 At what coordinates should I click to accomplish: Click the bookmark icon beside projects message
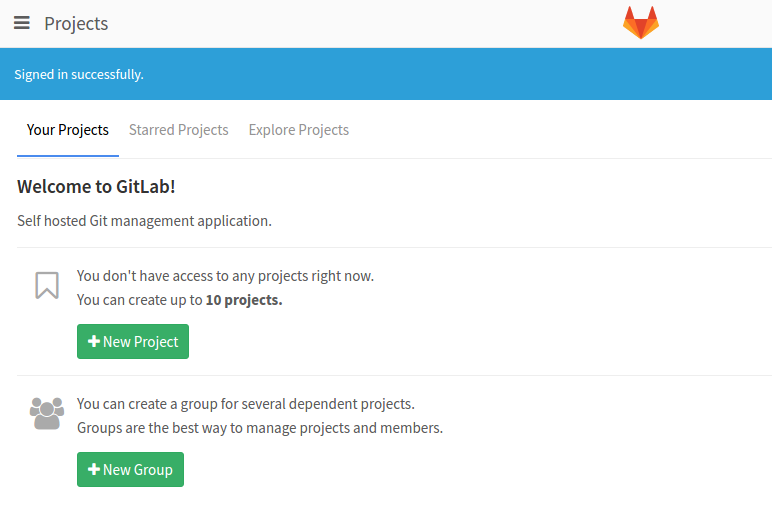pyautogui.click(x=47, y=286)
